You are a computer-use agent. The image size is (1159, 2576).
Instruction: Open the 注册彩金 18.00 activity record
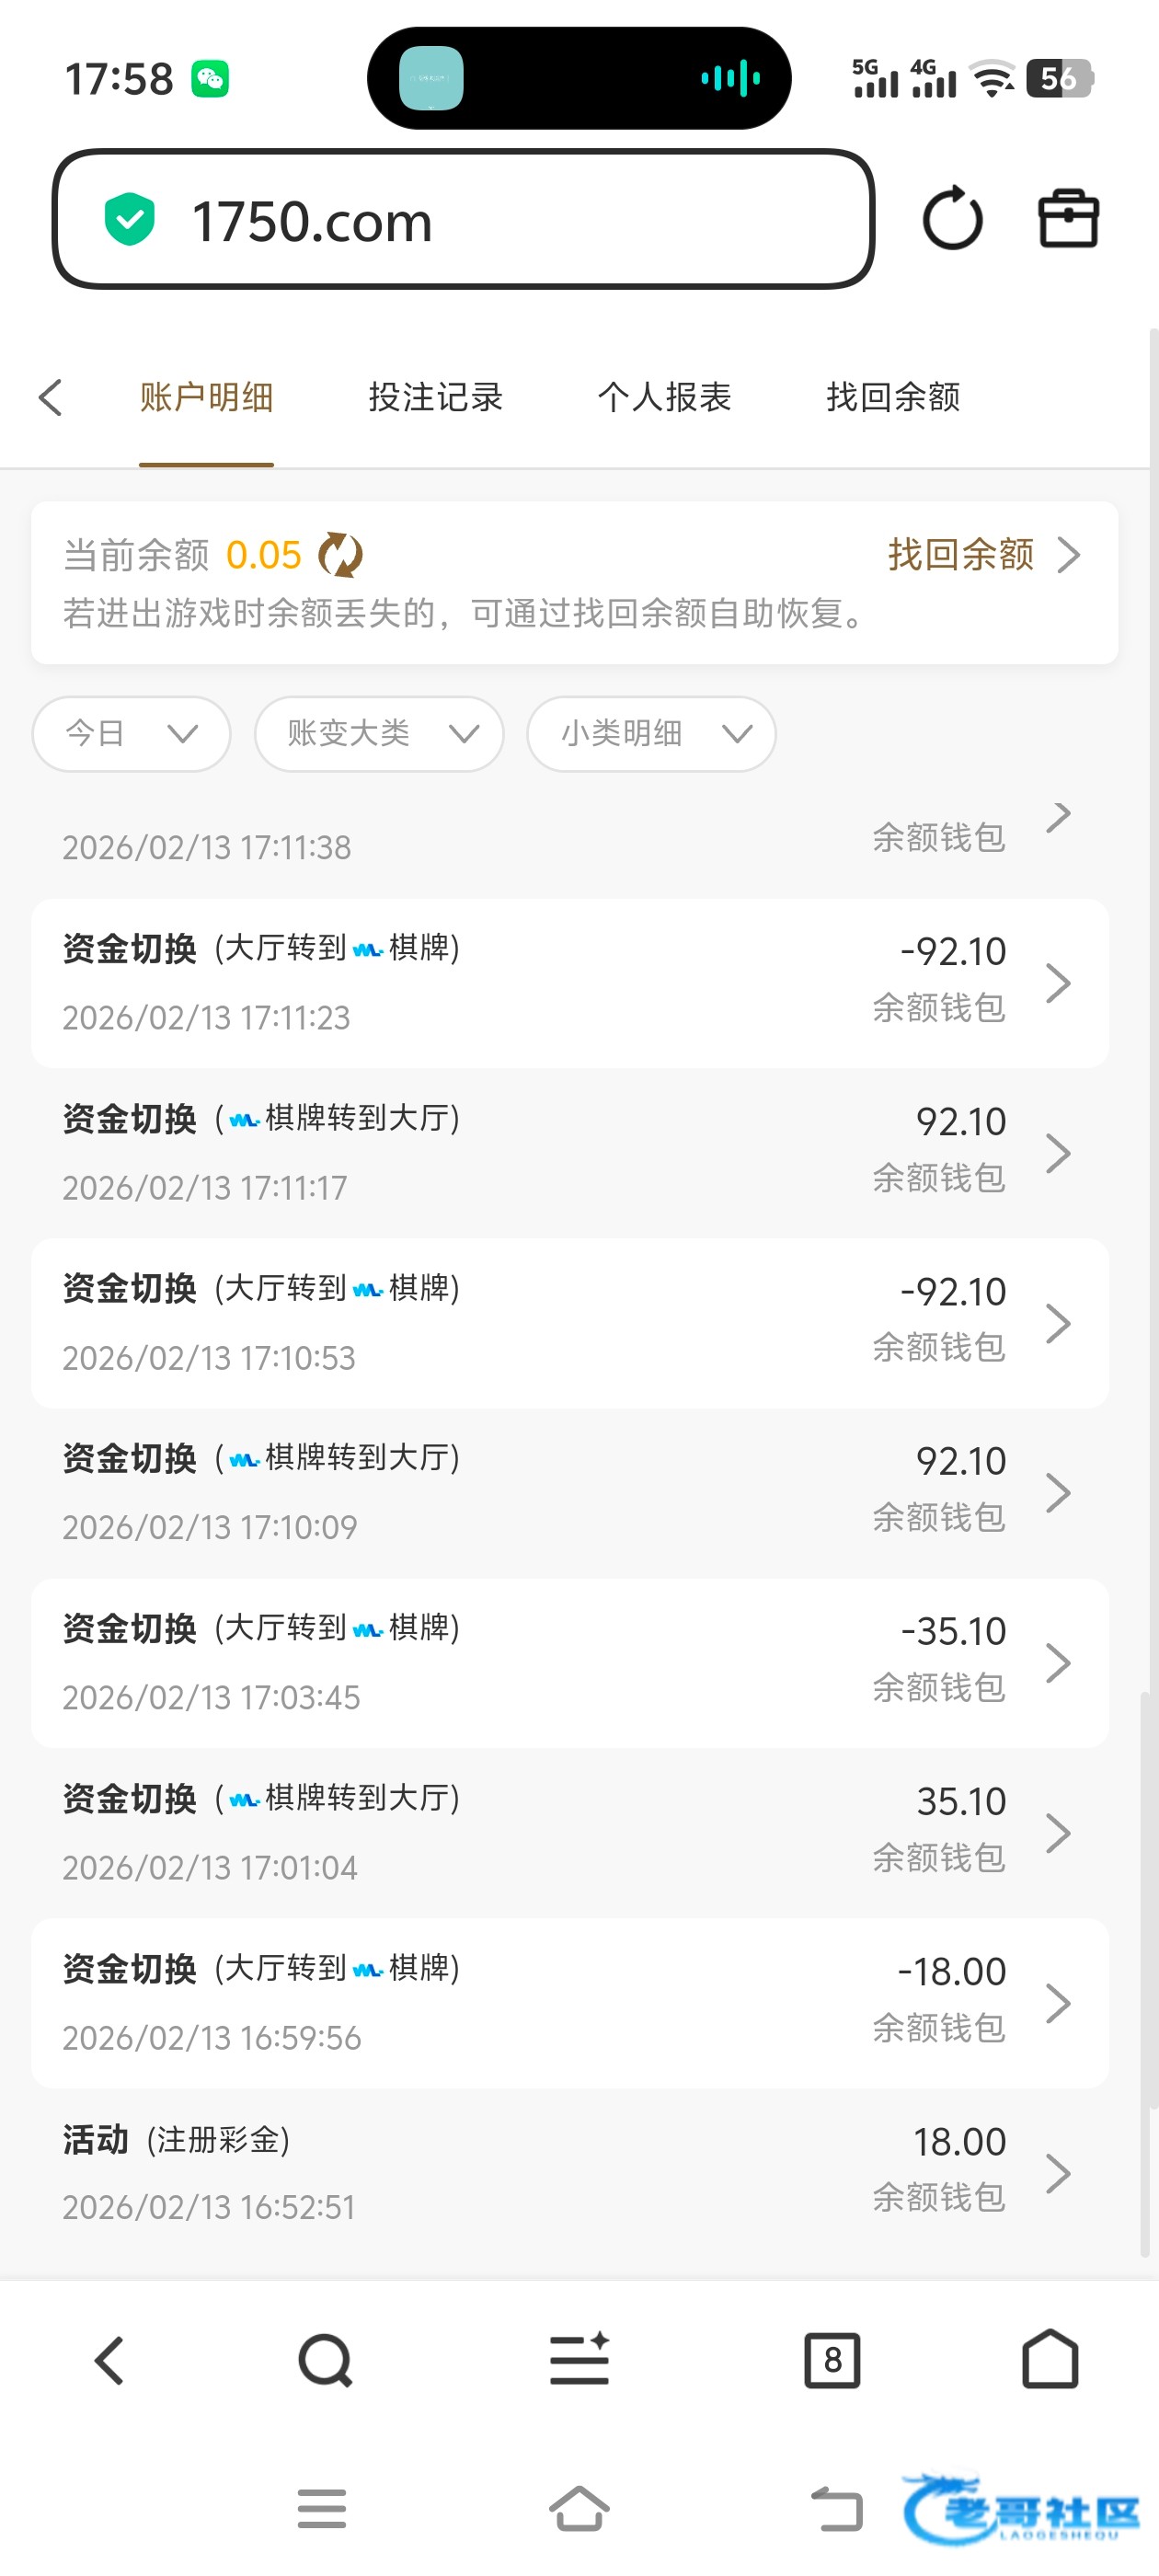click(570, 2172)
